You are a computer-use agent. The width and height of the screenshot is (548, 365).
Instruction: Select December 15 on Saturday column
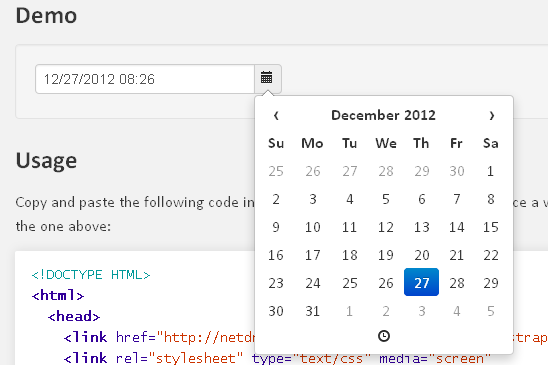tap(490, 227)
